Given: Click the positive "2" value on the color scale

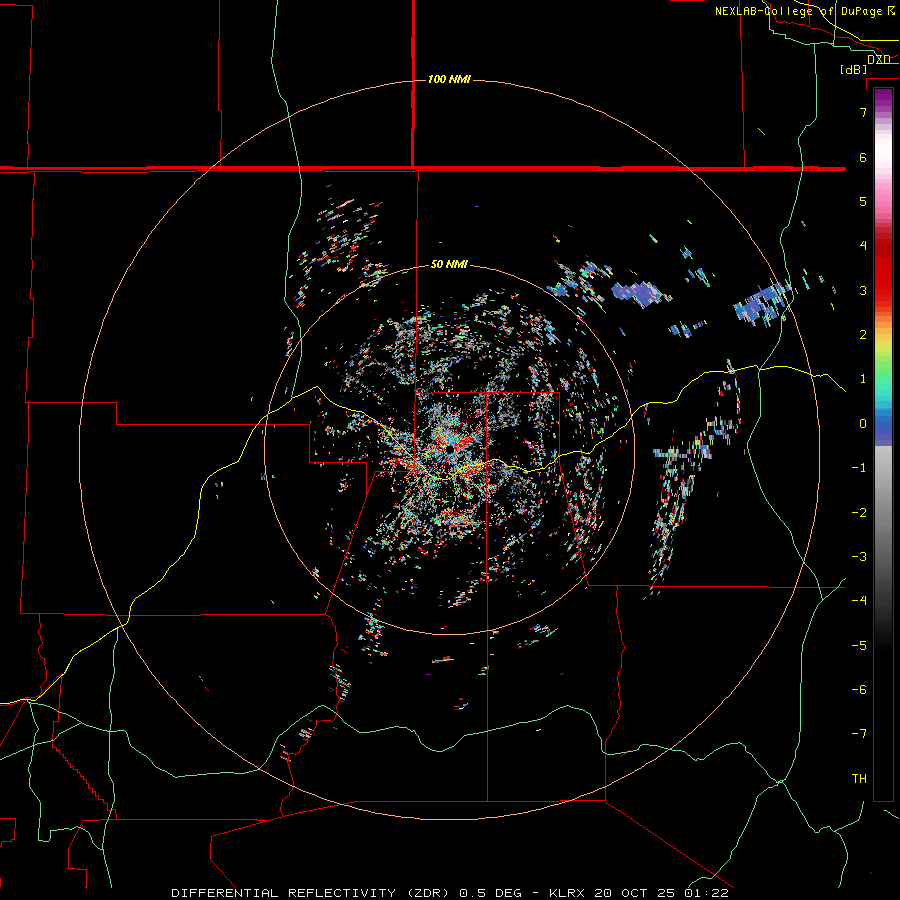Looking at the screenshot, I should pos(863,335).
